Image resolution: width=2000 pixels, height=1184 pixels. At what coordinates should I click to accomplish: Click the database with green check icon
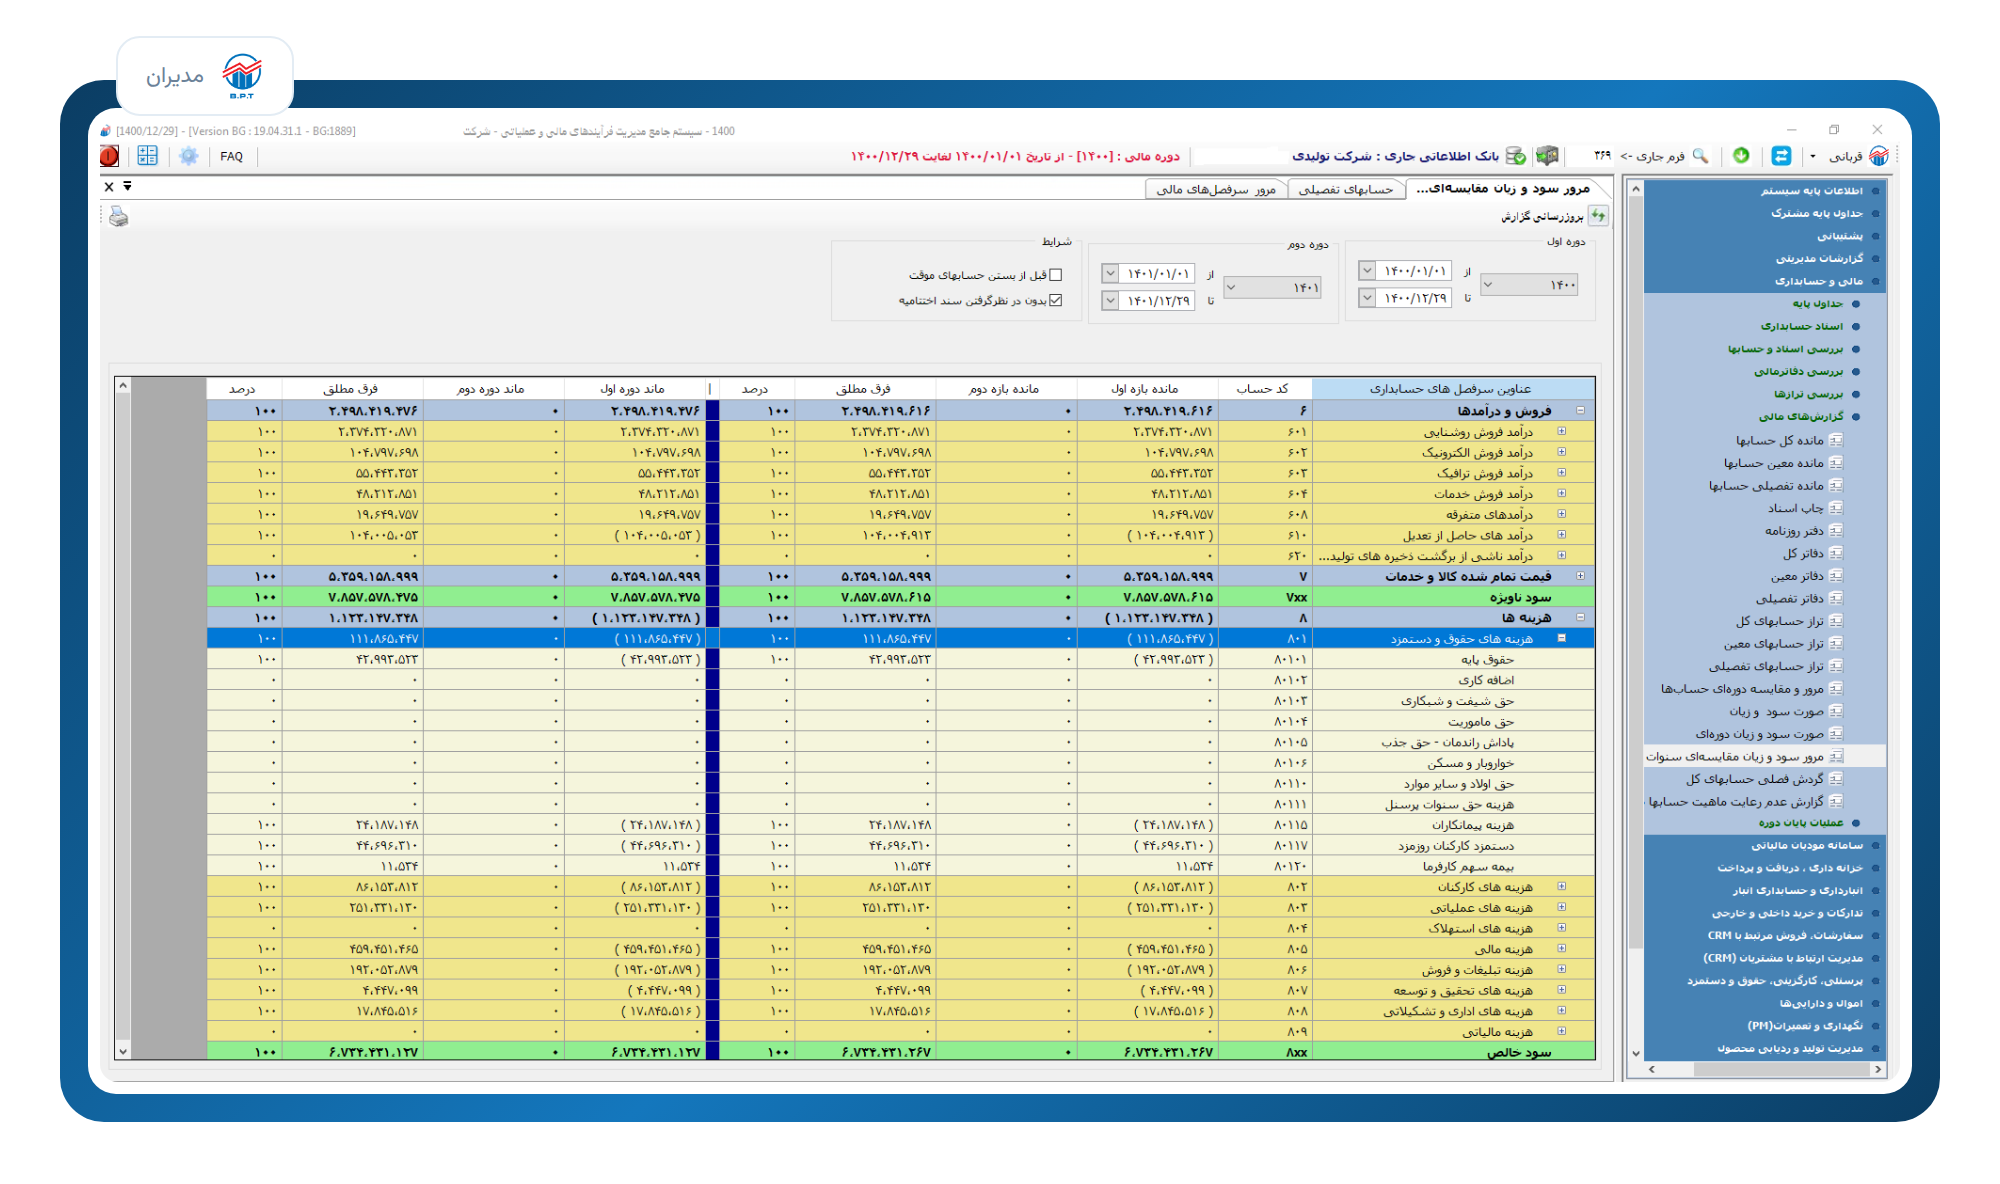point(1516,156)
